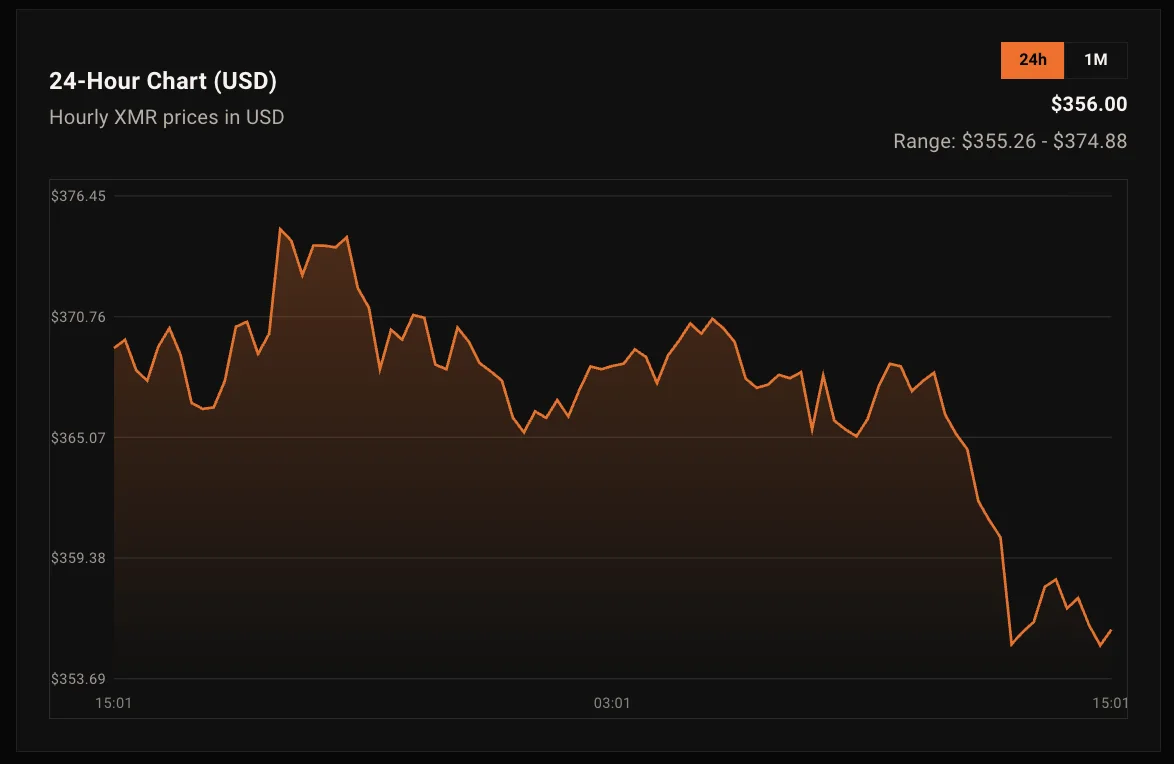Screen dimensions: 1174x764
Task: Click the starting 15:01 time axis label
Action: point(113,703)
